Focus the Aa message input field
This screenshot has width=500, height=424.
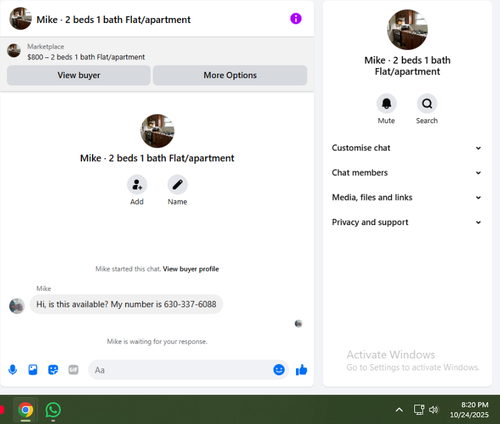(x=180, y=370)
